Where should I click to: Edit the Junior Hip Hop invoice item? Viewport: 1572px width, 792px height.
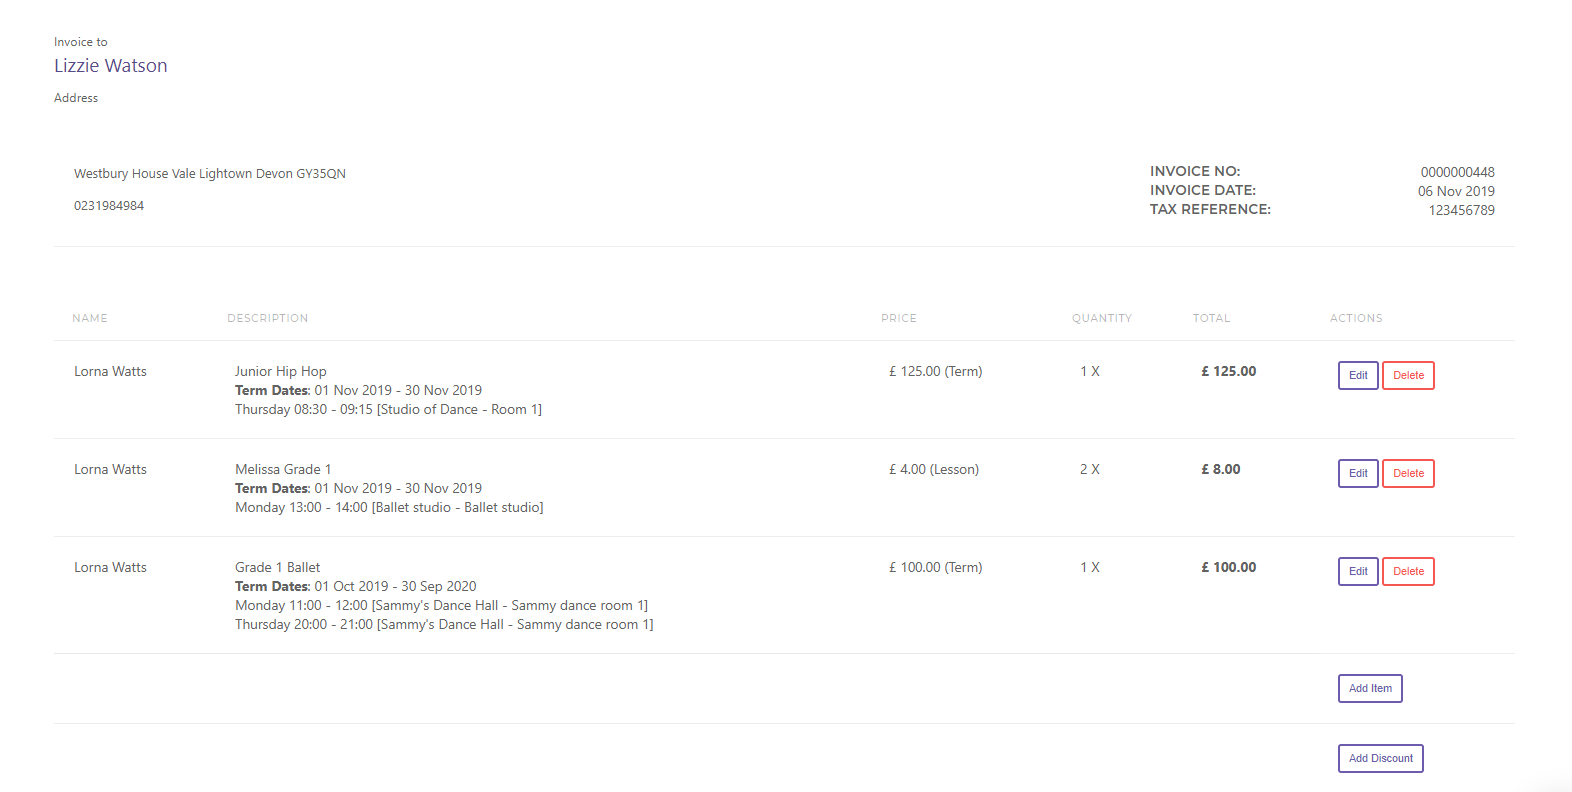click(1357, 375)
